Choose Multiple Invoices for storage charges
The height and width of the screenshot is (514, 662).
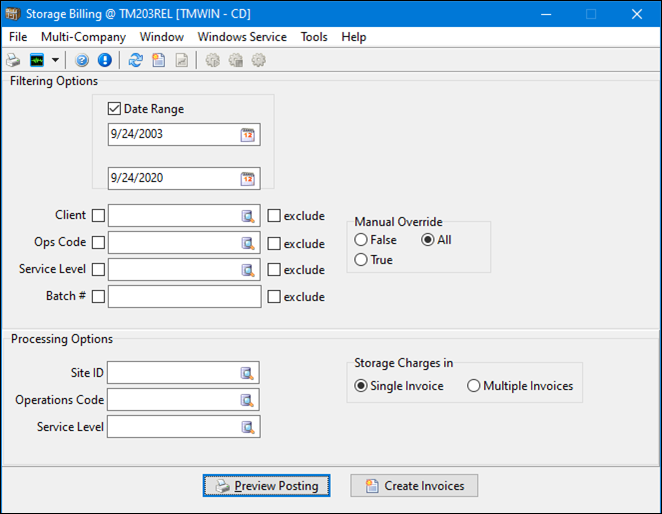(473, 386)
